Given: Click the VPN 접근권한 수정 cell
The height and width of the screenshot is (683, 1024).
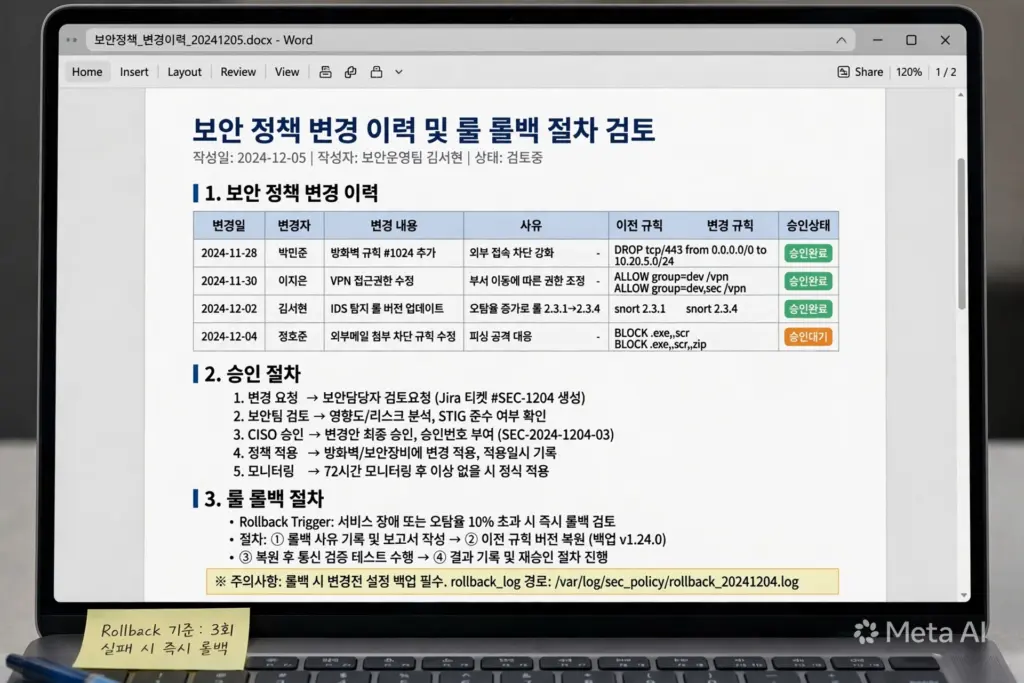Looking at the screenshot, I should pos(394,281).
